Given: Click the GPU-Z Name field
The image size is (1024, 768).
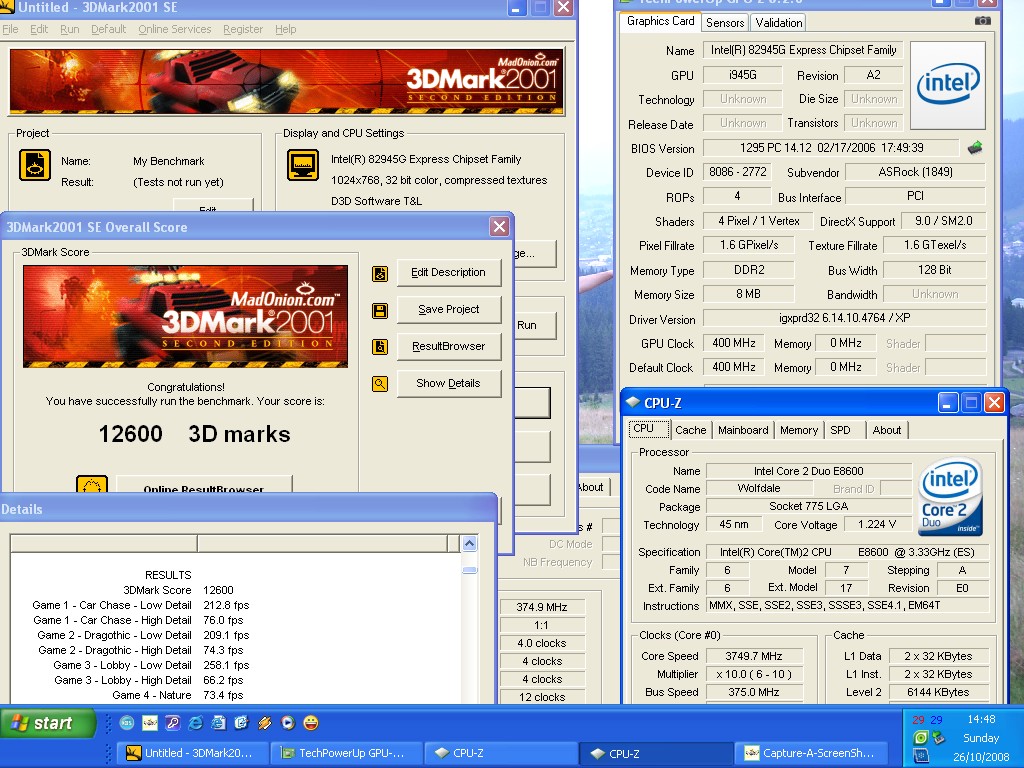Looking at the screenshot, I should (x=803, y=50).
